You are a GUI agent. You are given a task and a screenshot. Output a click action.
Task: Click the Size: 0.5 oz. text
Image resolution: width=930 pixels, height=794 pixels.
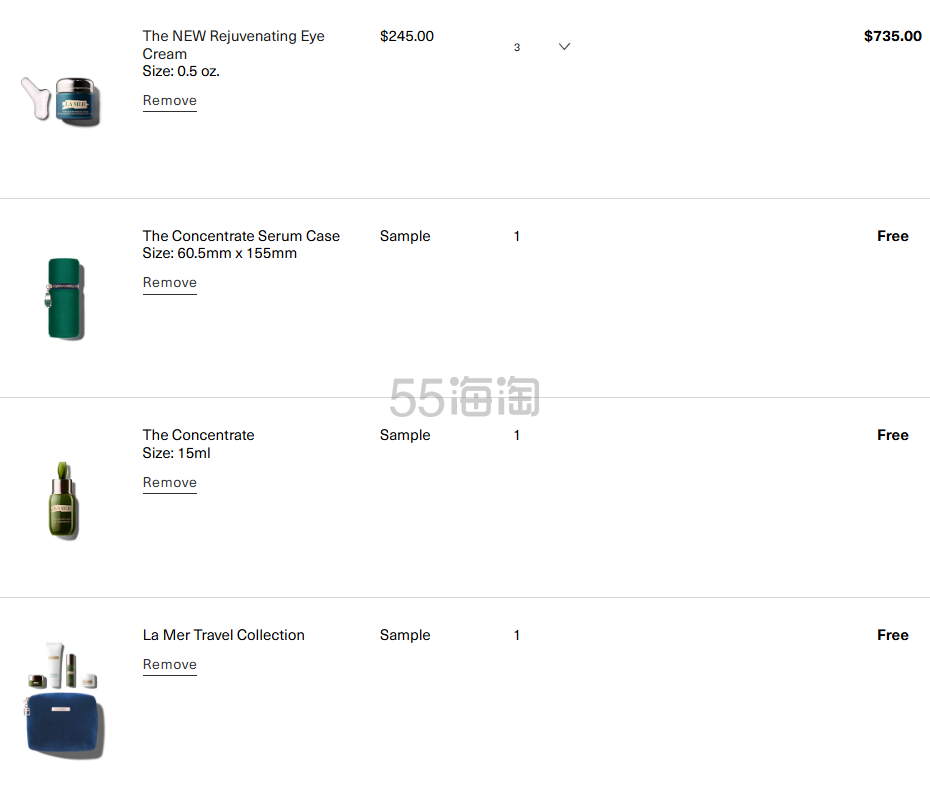[181, 71]
